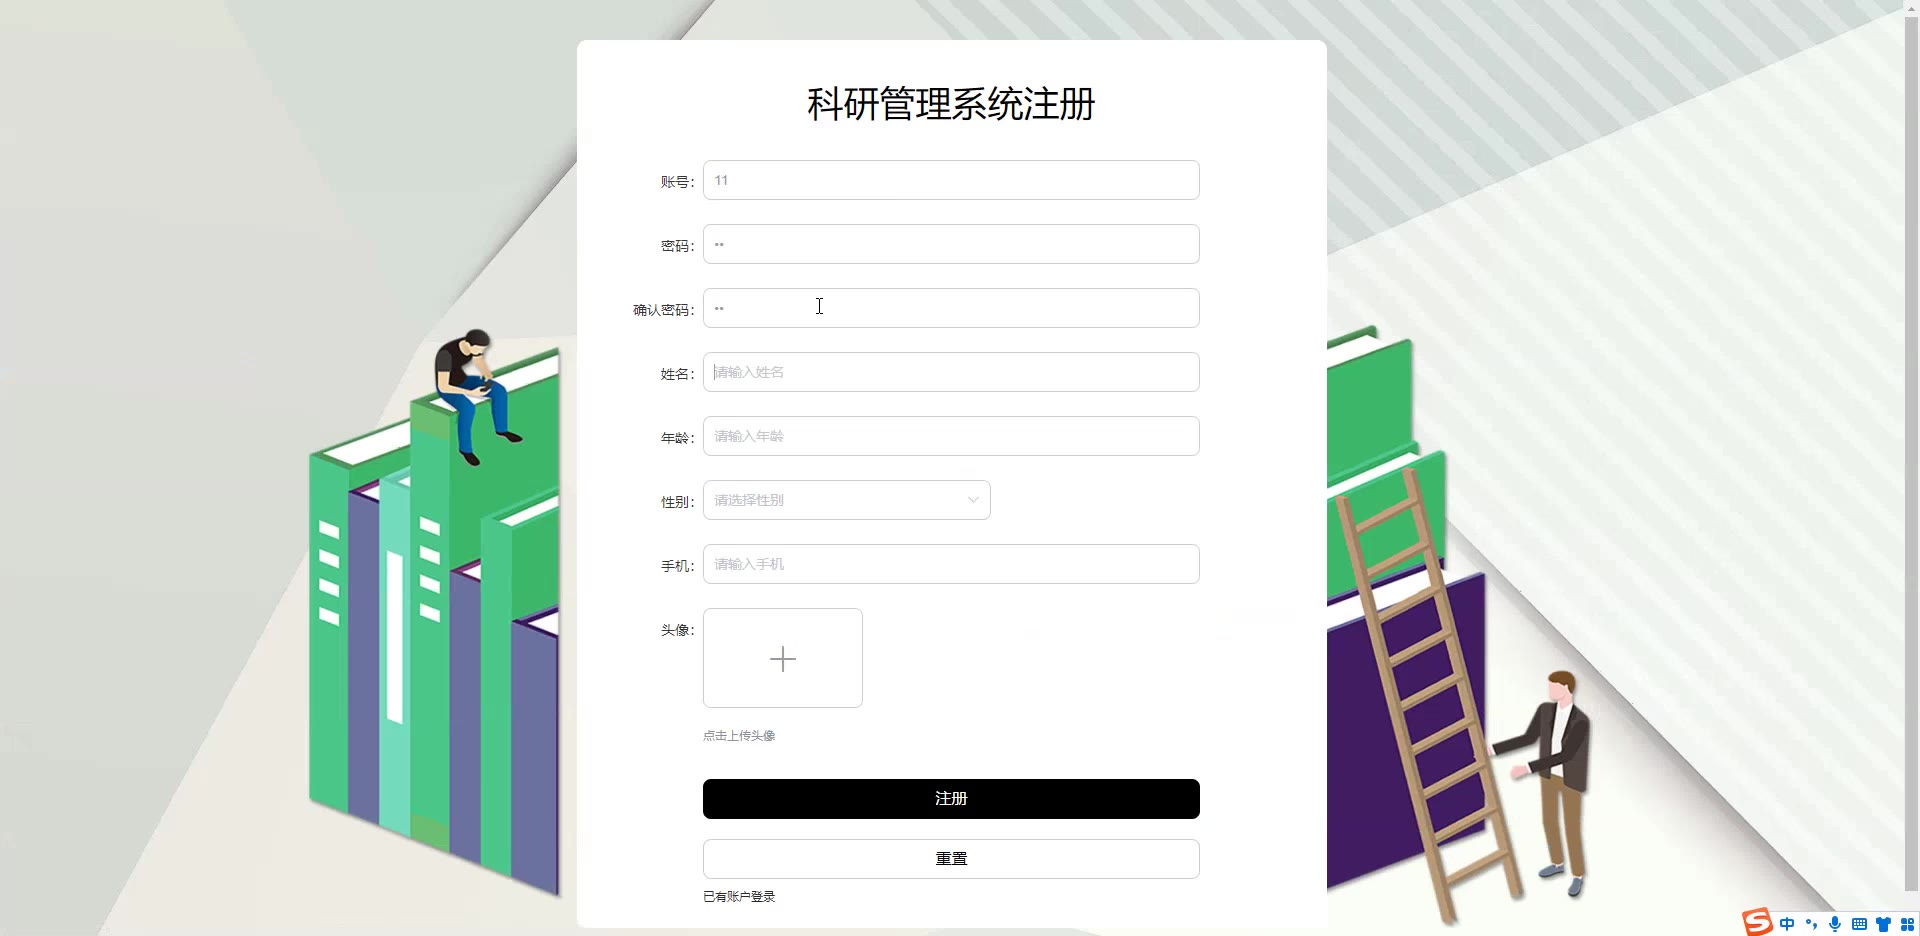Click the 重置 reset button
Image resolution: width=1920 pixels, height=936 pixels.
point(951,859)
